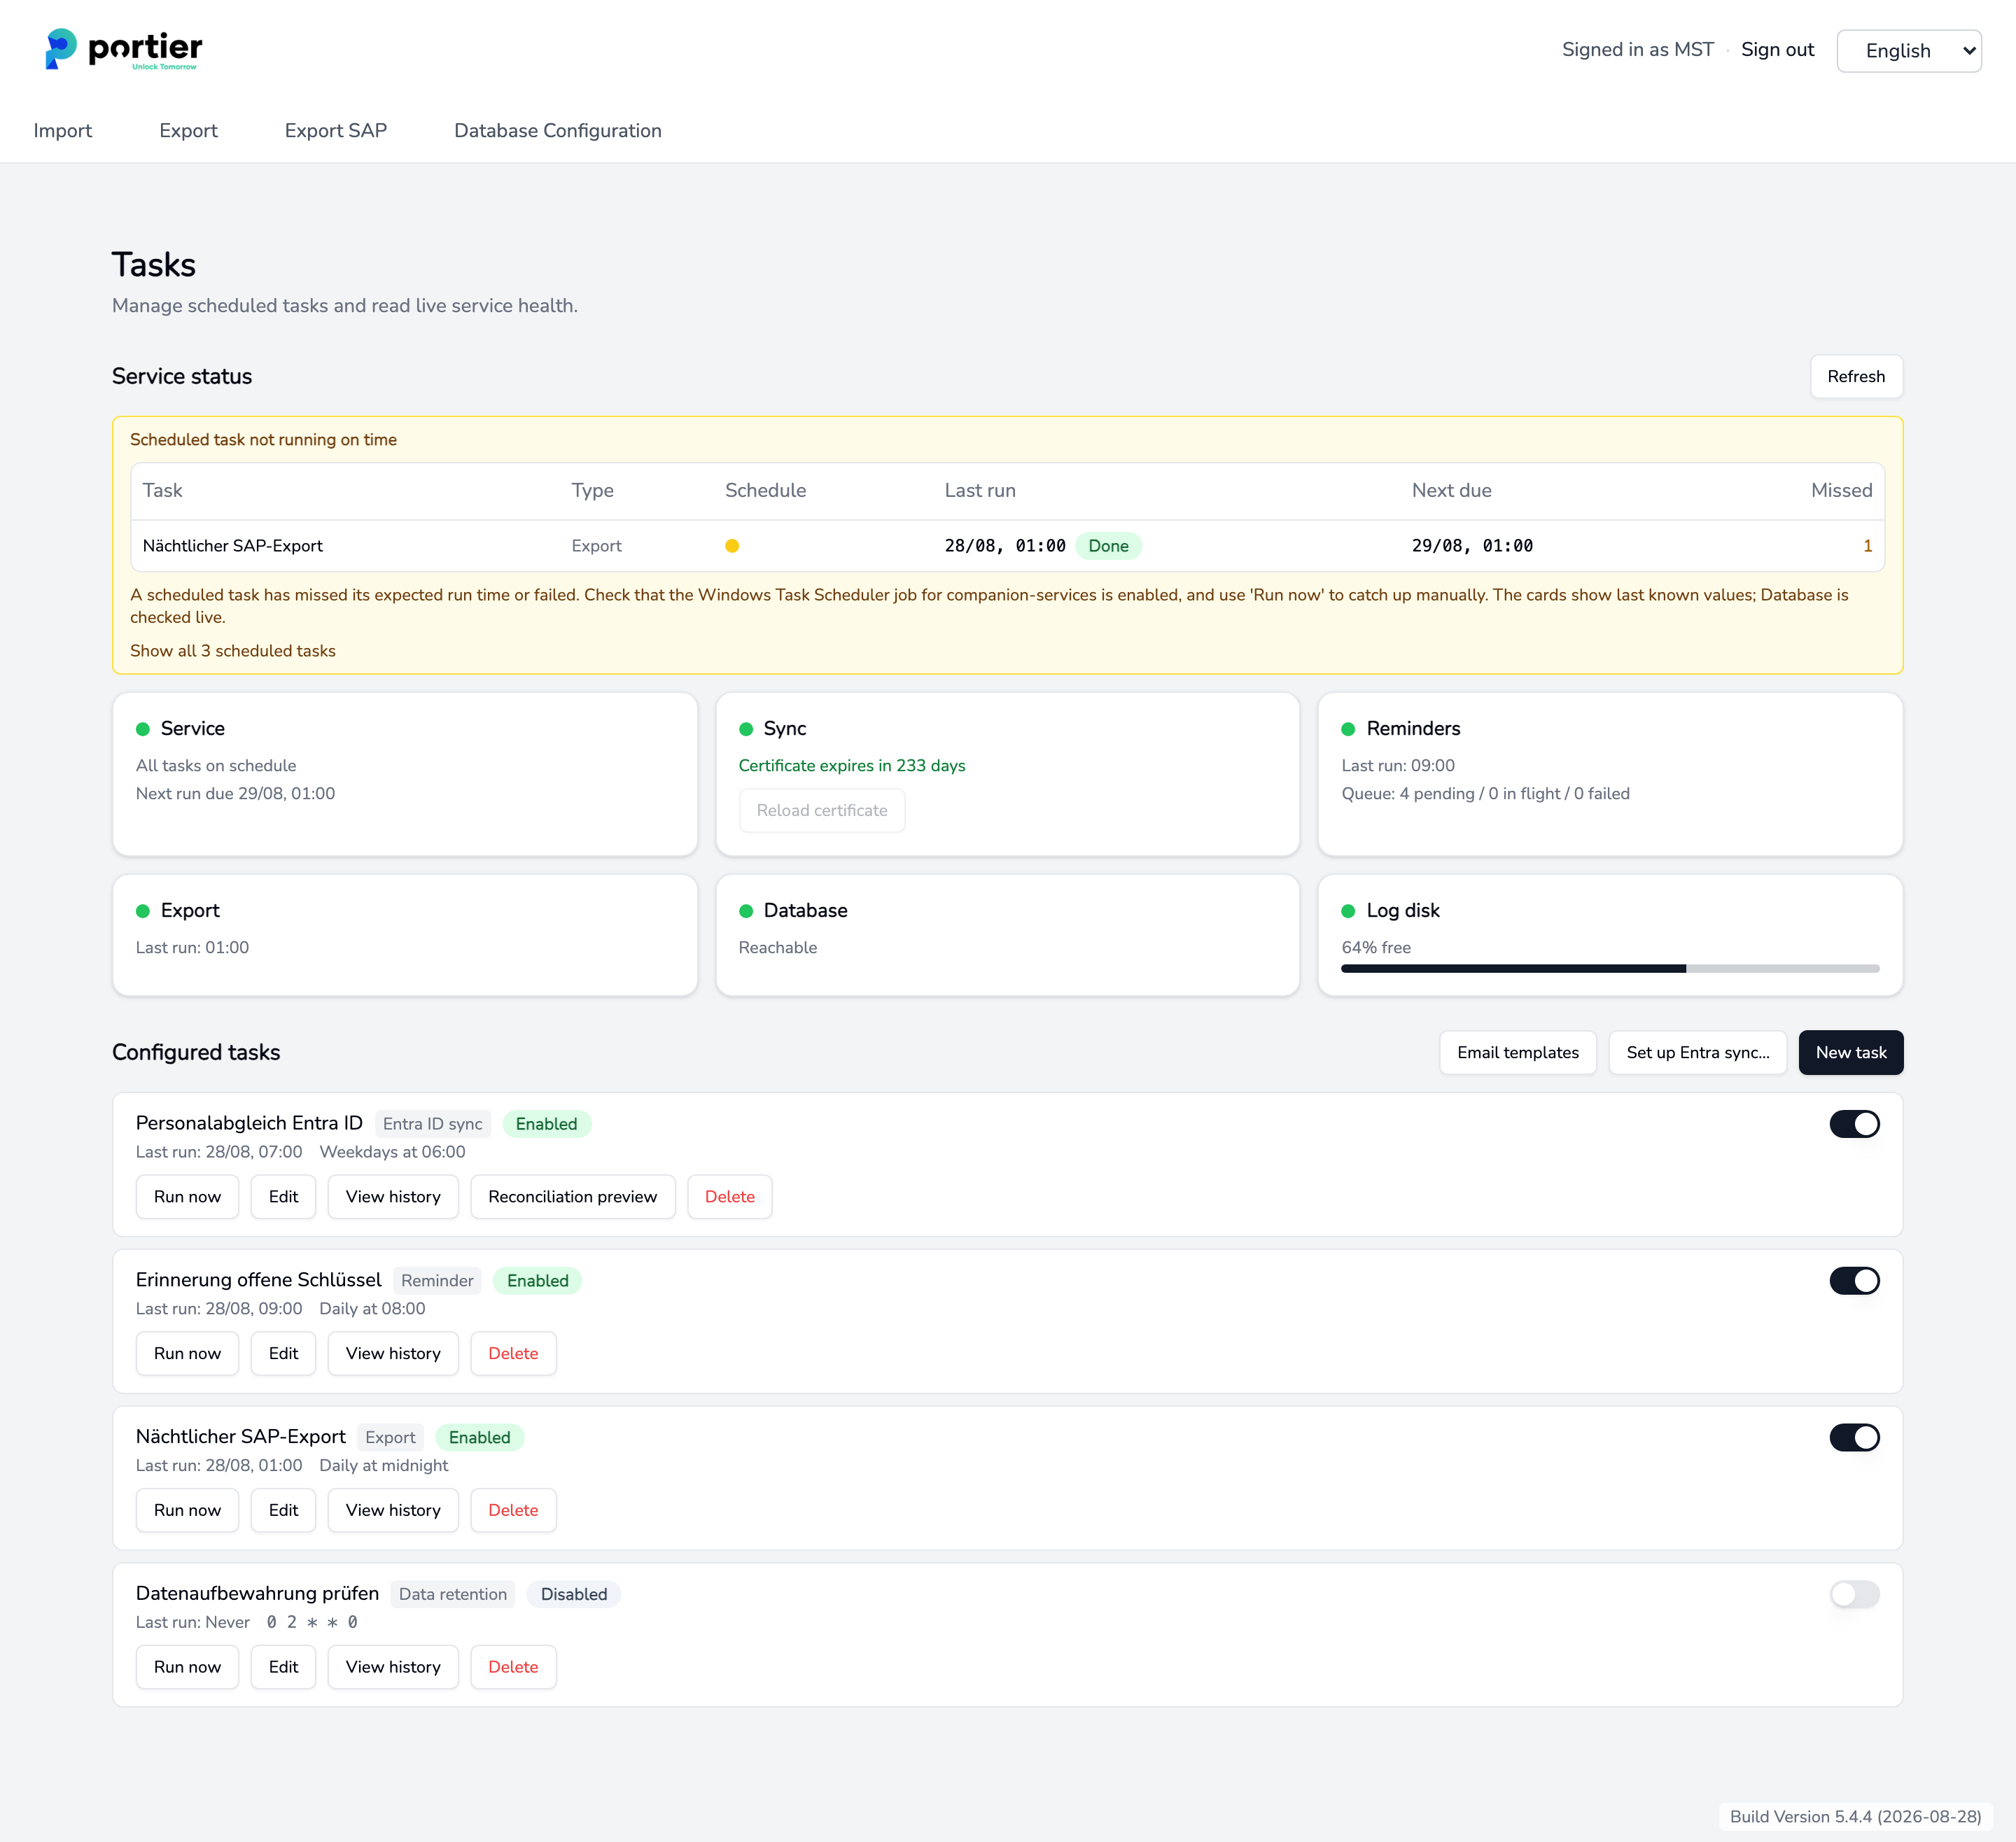Expand Show all 3 scheduled tasks
This screenshot has width=2016, height=1842.
coord(233,651)
